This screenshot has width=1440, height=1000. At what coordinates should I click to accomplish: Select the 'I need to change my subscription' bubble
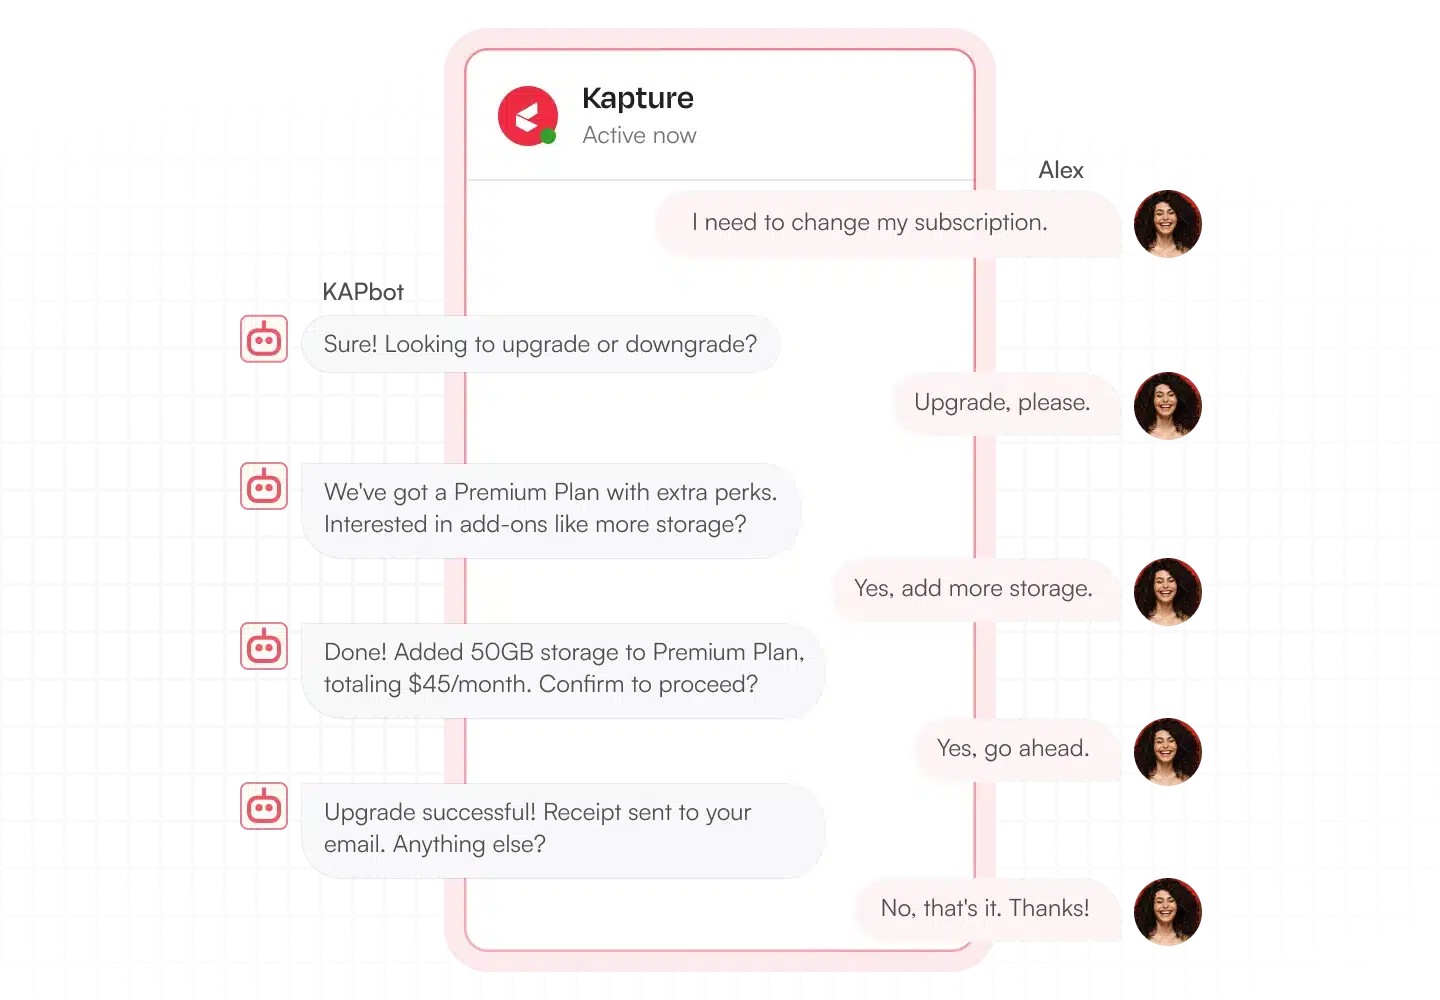tap(889, 223)
